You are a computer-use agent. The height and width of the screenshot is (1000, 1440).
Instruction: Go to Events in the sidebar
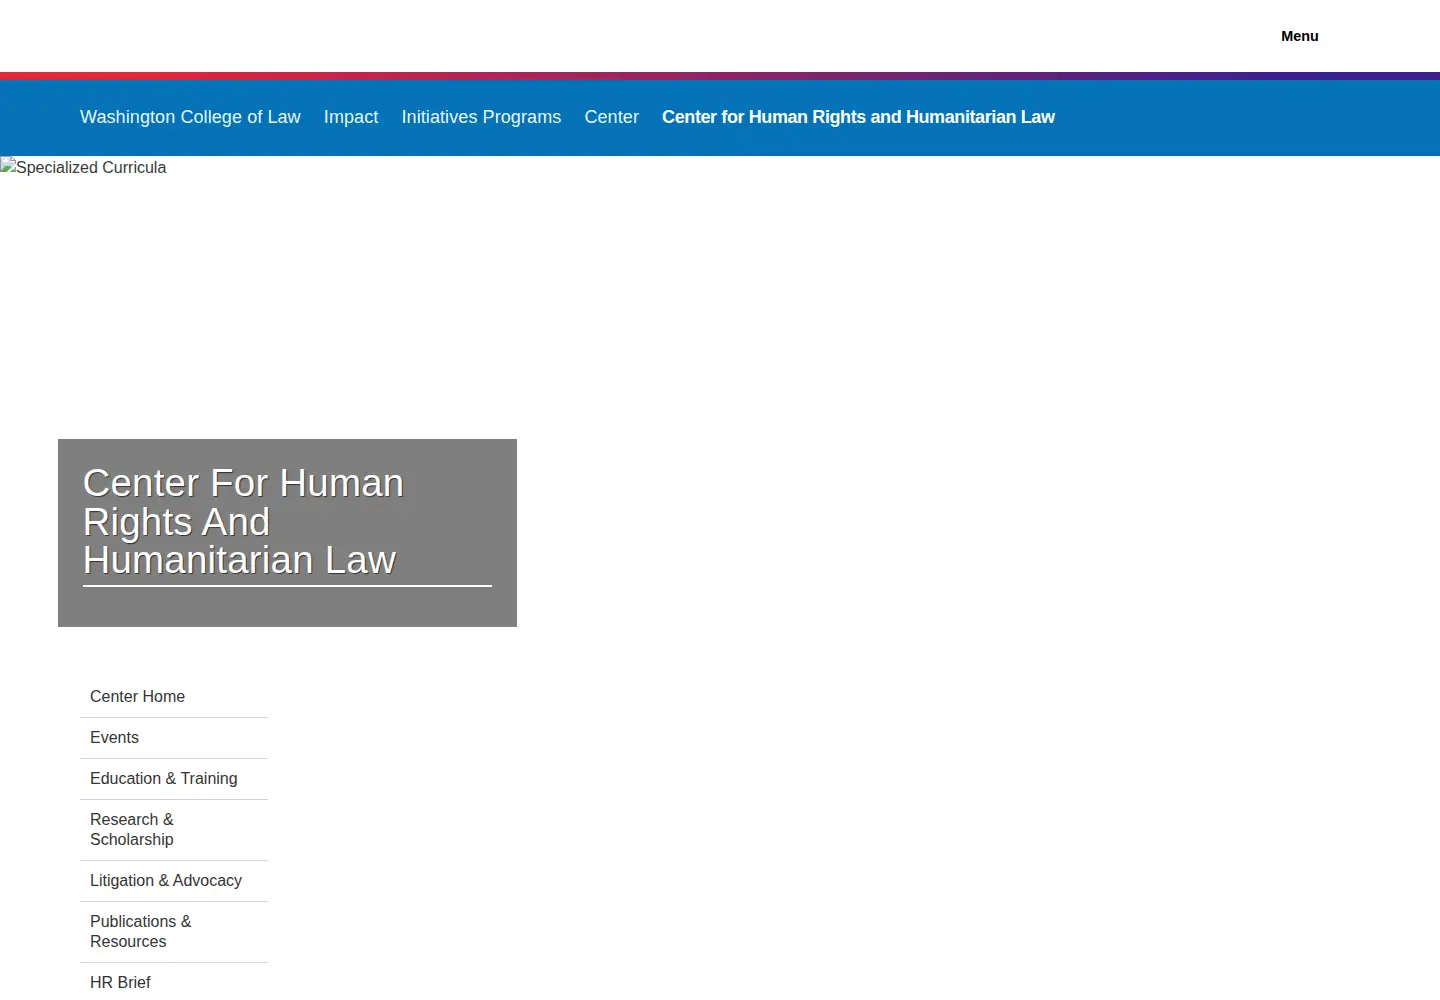point(174,738)
